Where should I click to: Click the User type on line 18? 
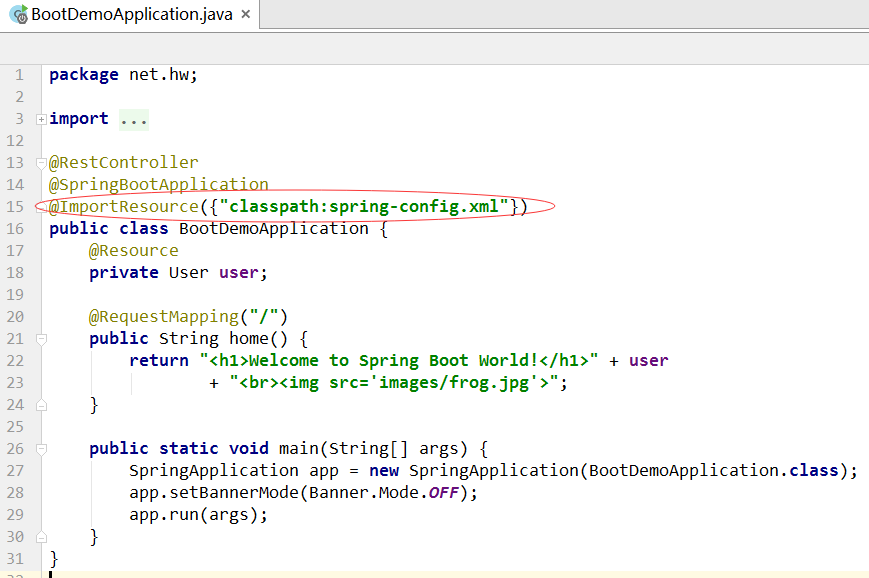(188, 273)
